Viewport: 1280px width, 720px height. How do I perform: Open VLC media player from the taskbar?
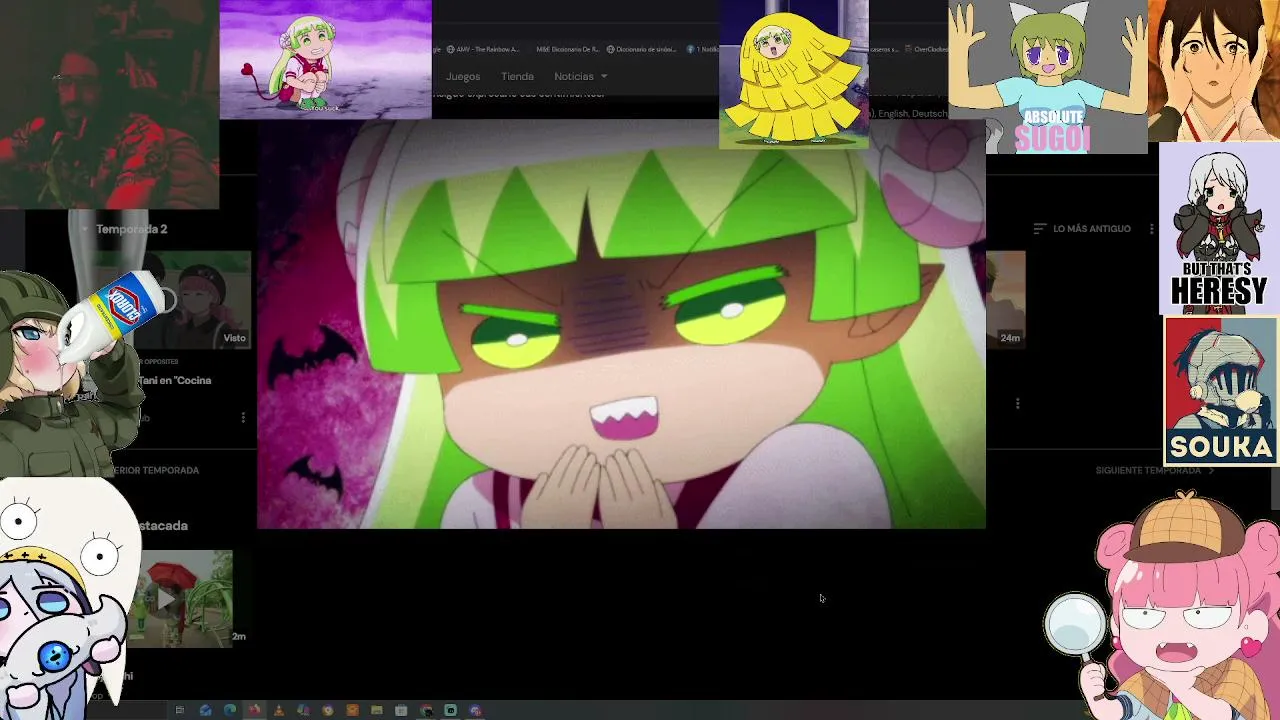[x=279, y=710]
